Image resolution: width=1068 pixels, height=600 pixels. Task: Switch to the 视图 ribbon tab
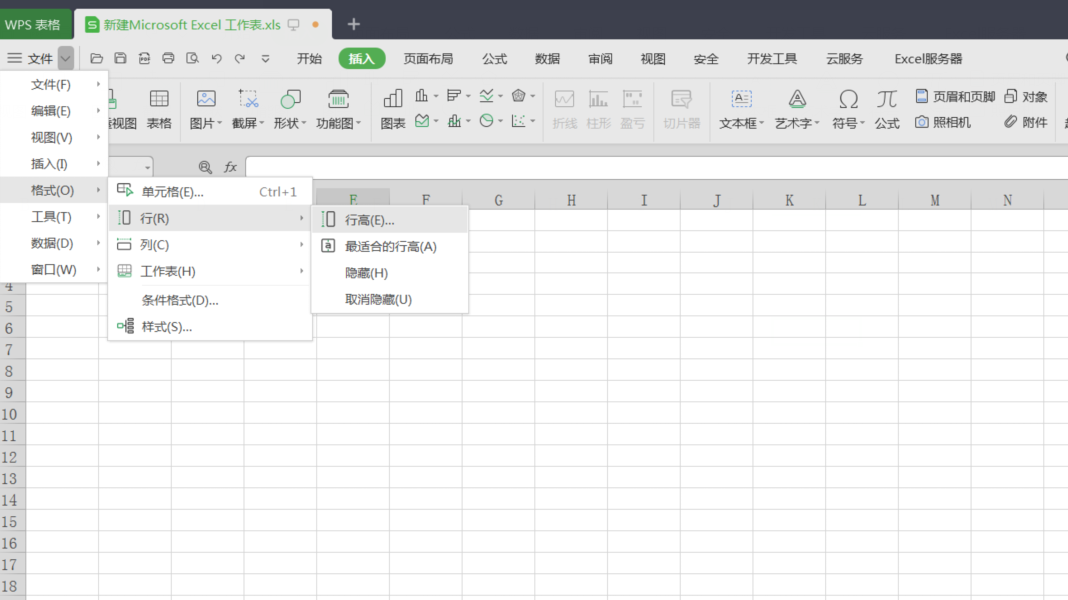coord(653,59)
